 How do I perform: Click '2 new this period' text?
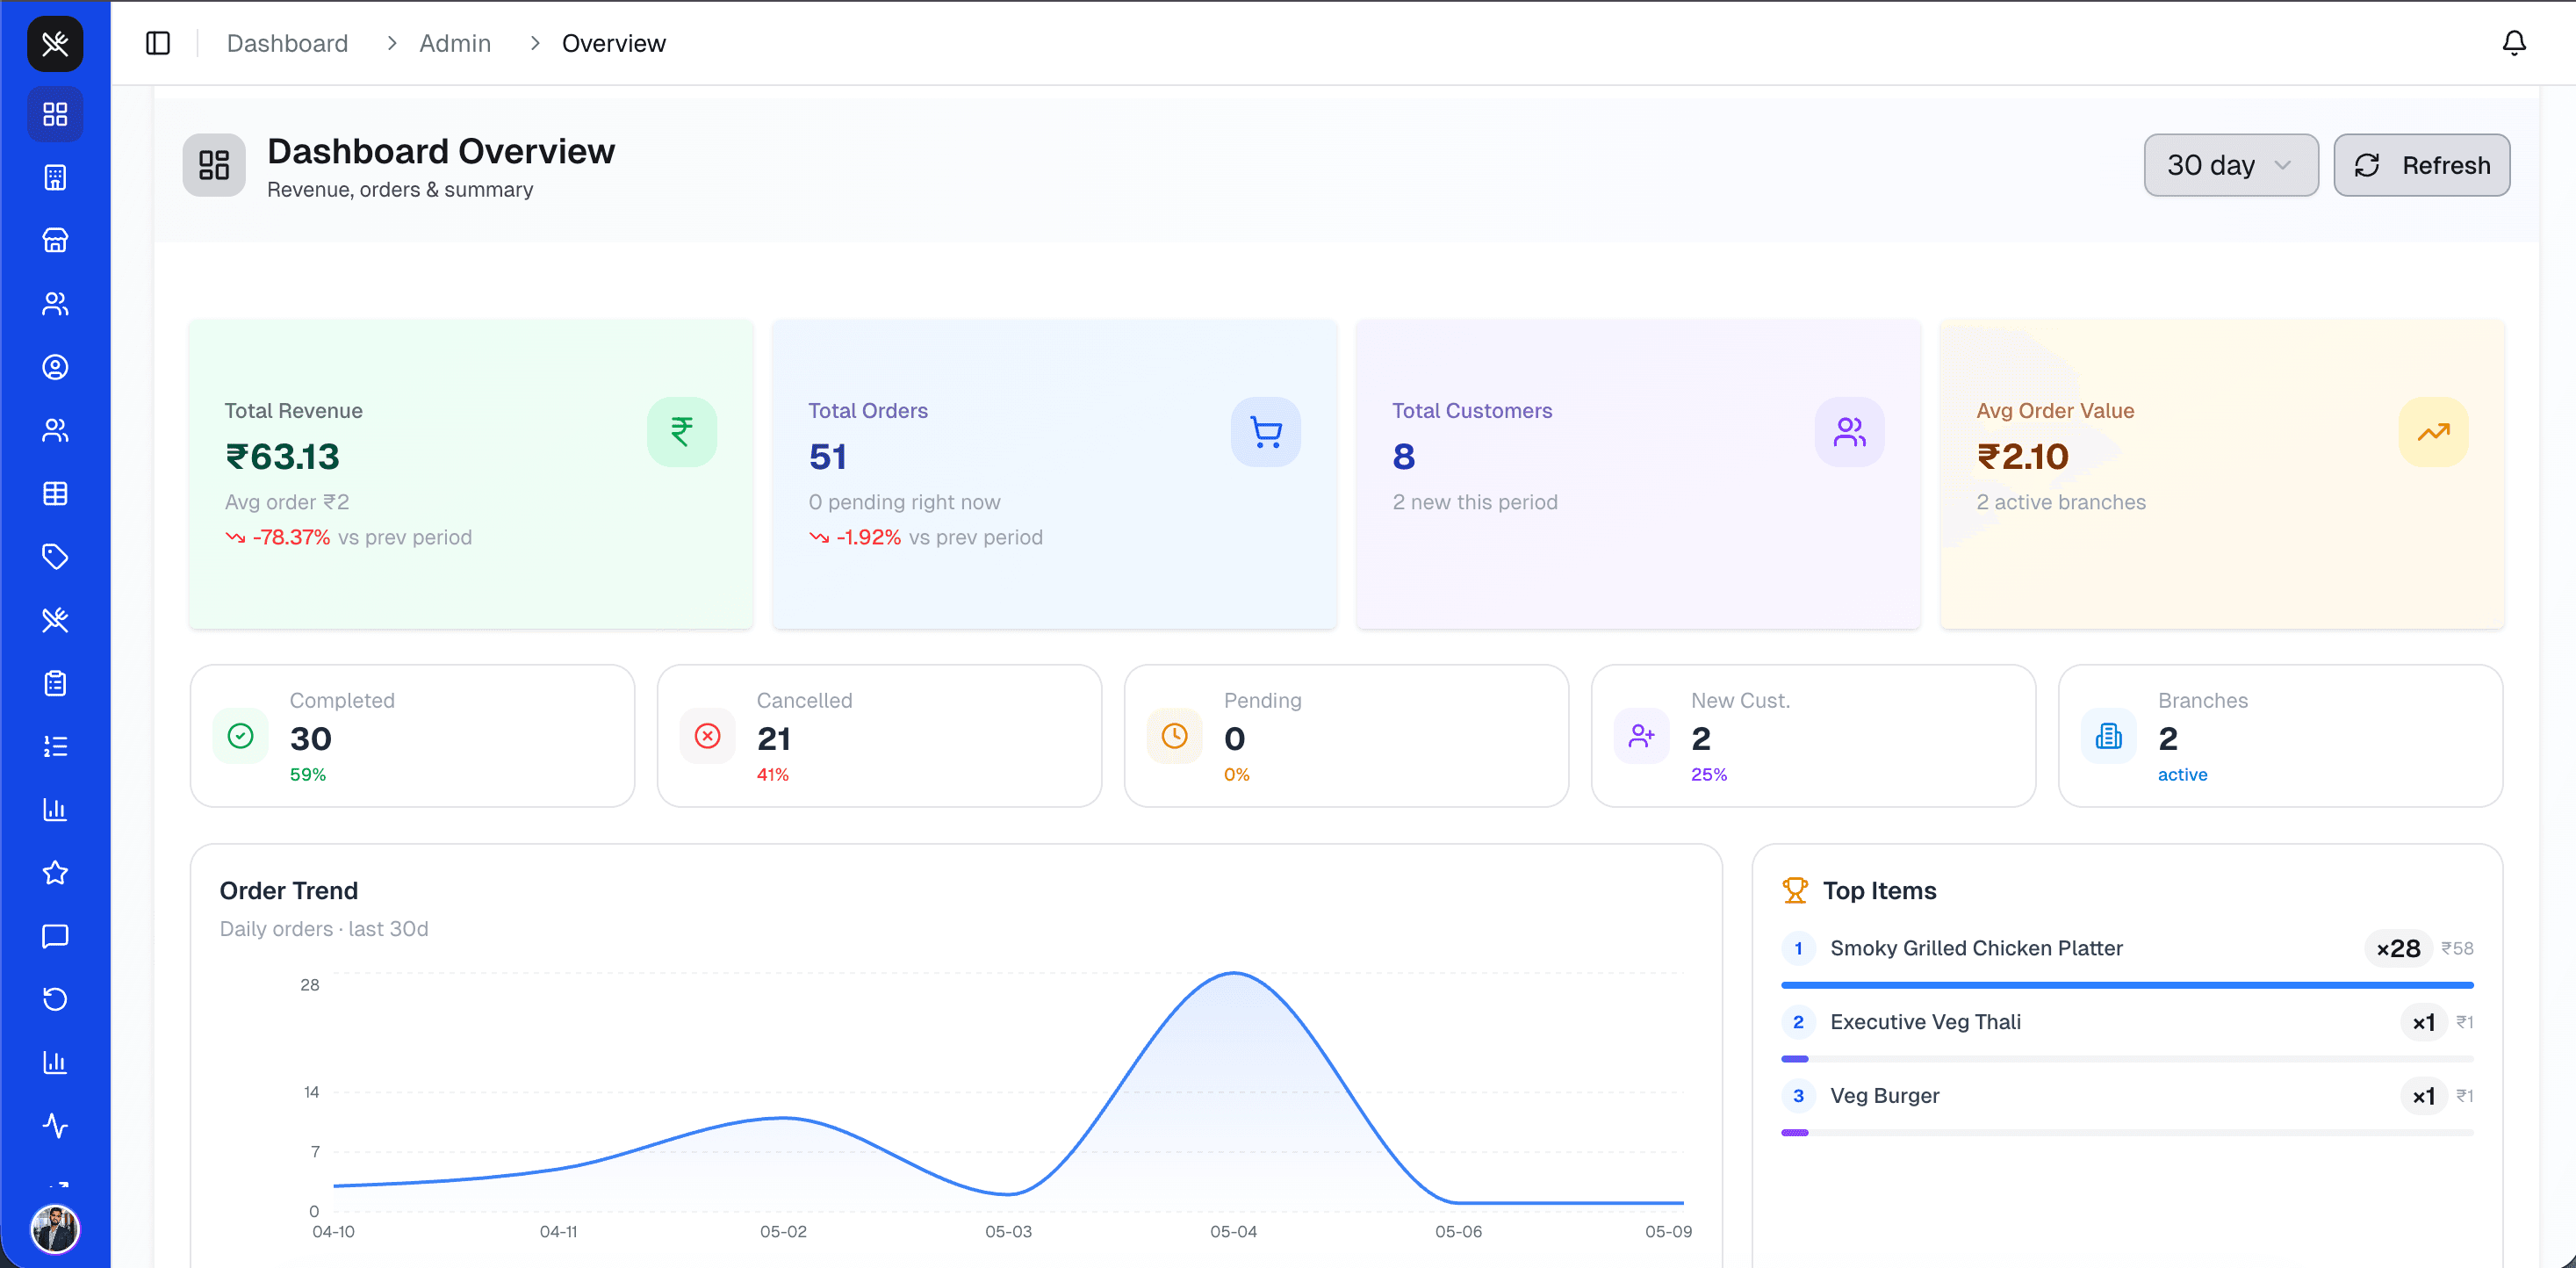(1475, 502)
